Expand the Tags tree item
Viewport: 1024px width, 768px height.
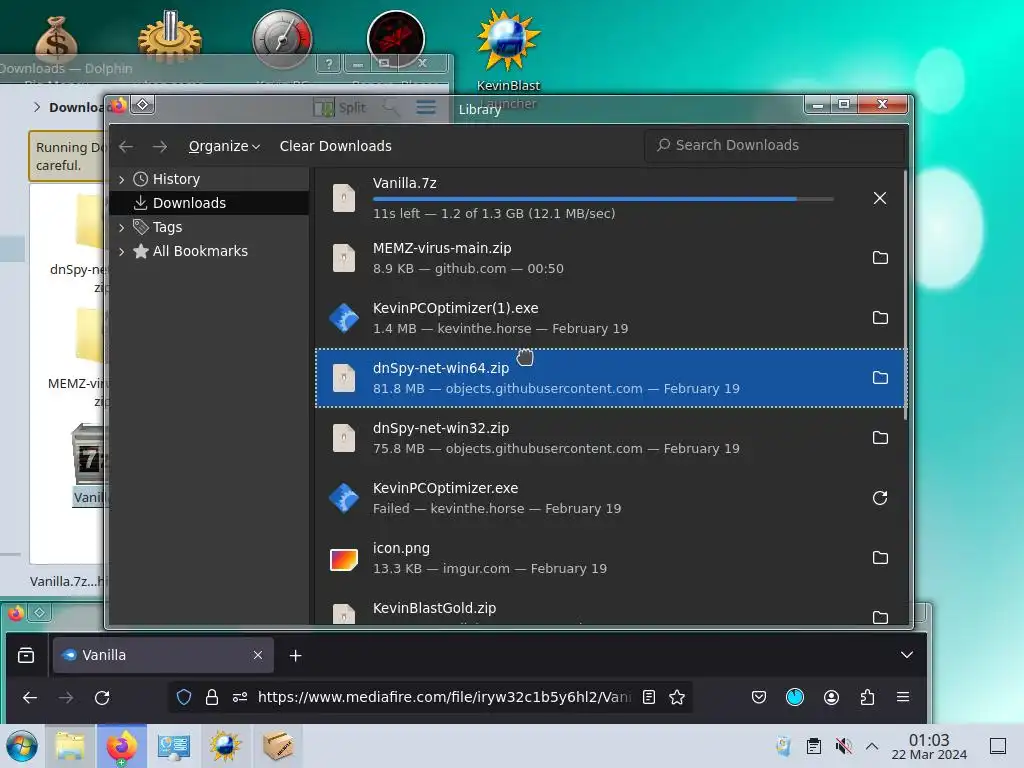121,227
